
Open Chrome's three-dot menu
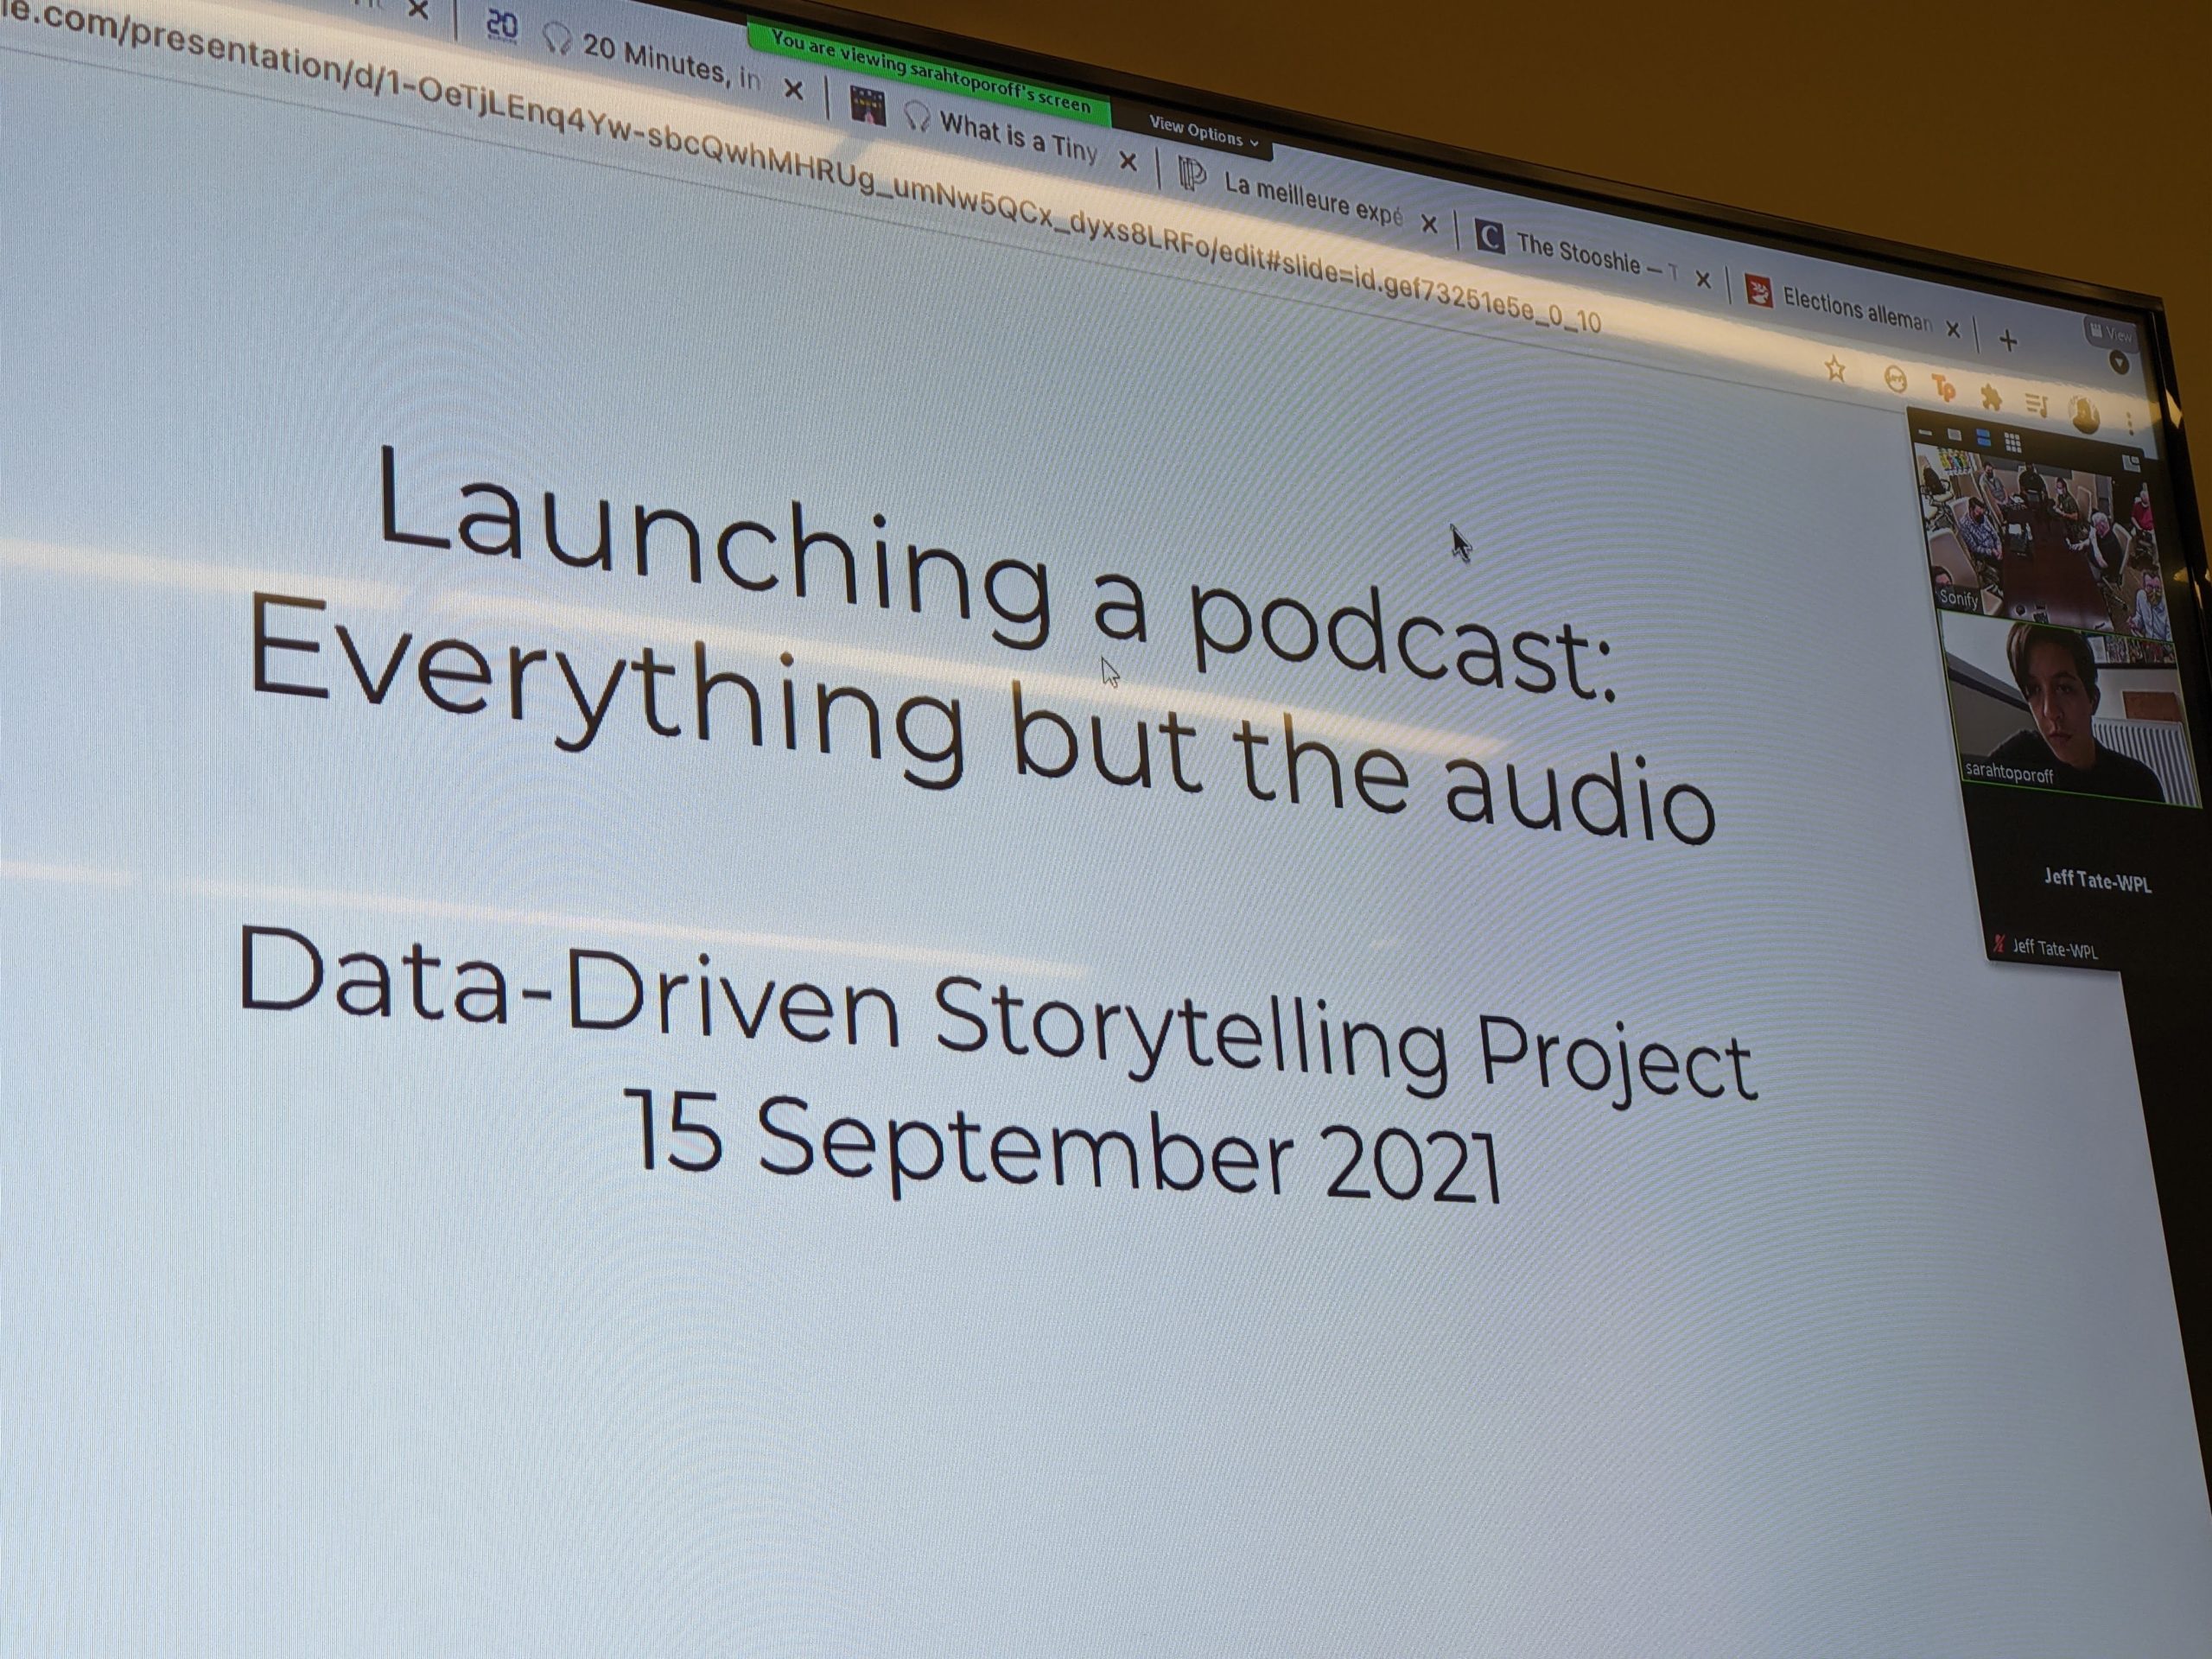tap(2131, 424)
